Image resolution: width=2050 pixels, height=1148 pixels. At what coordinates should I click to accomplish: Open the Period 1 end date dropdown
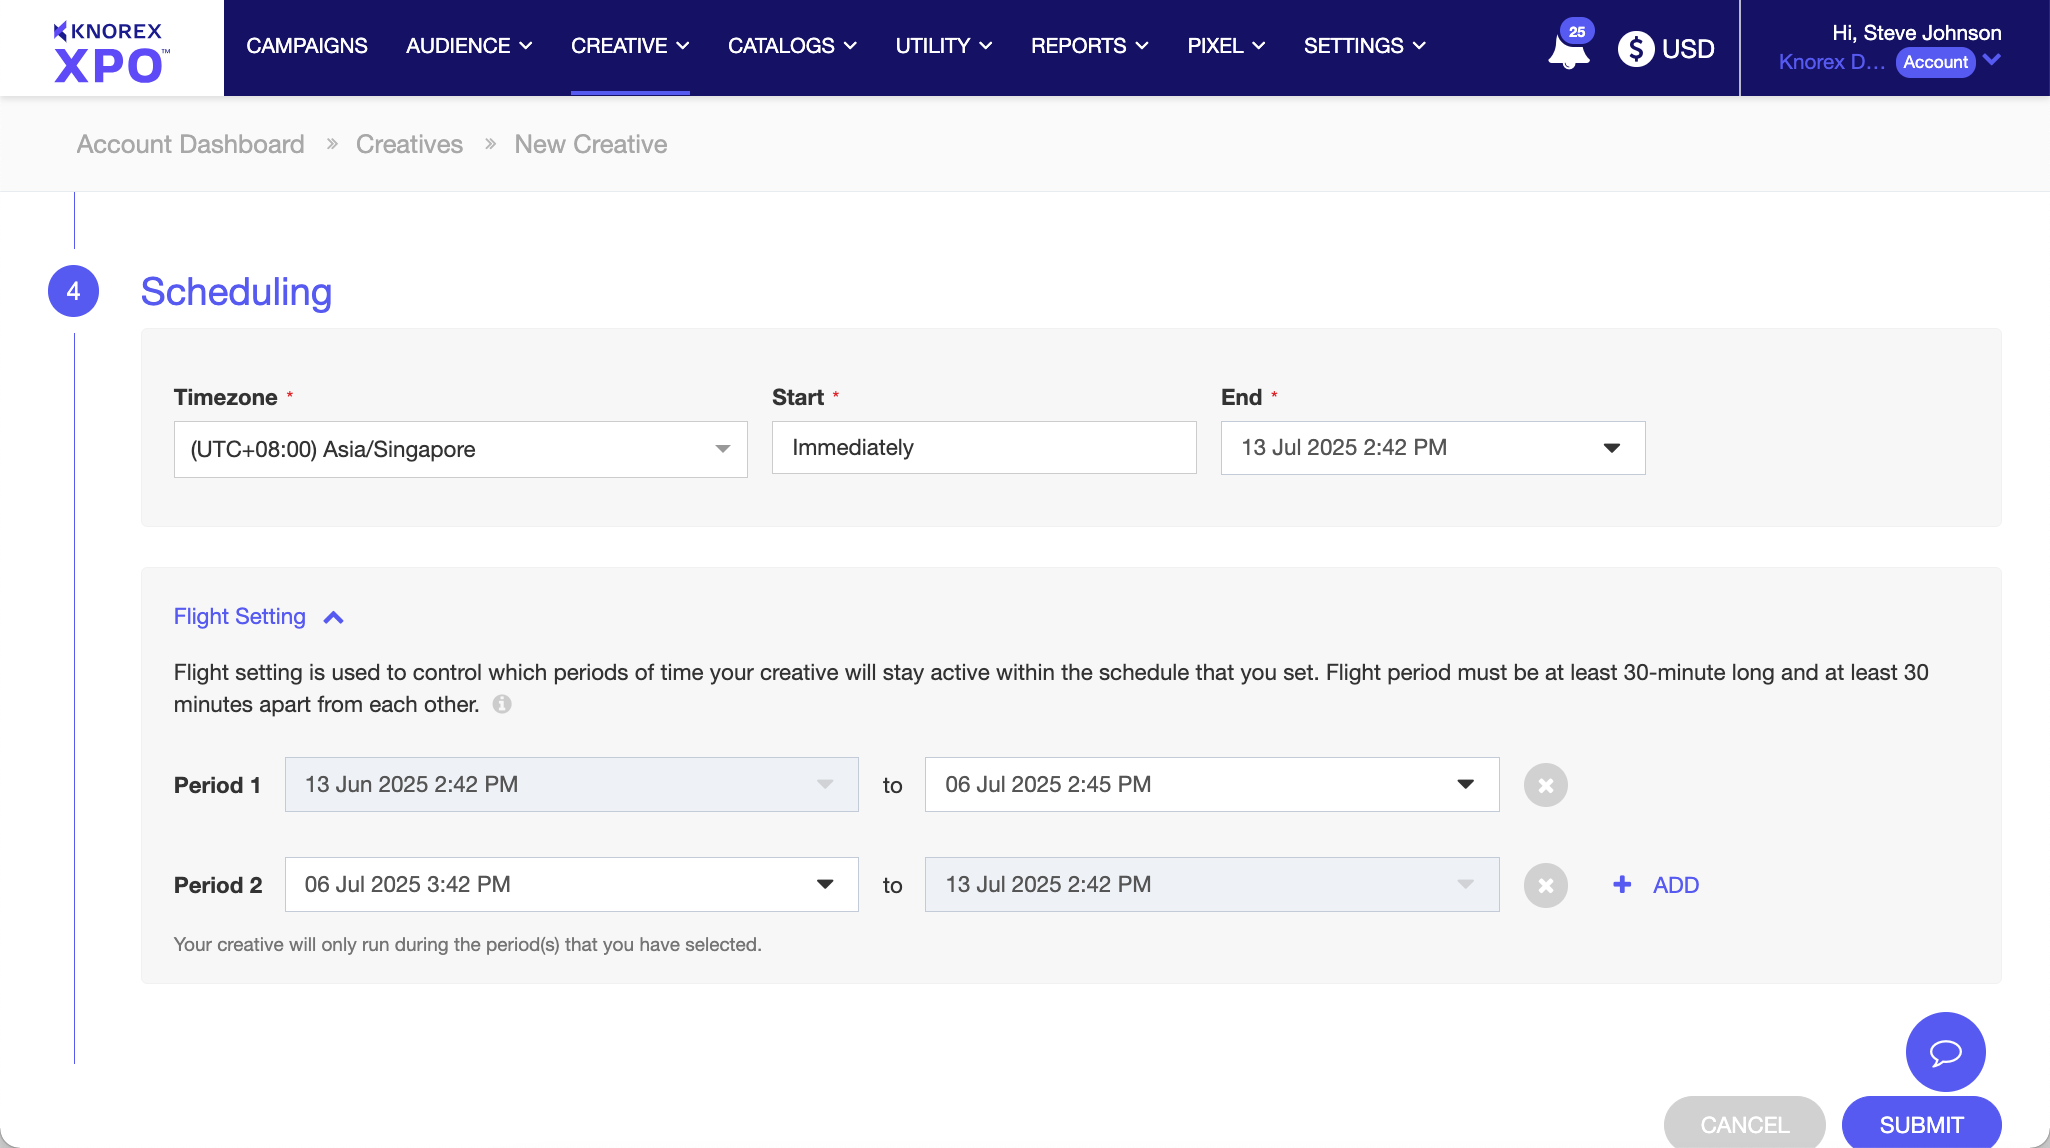(1211, 785)
